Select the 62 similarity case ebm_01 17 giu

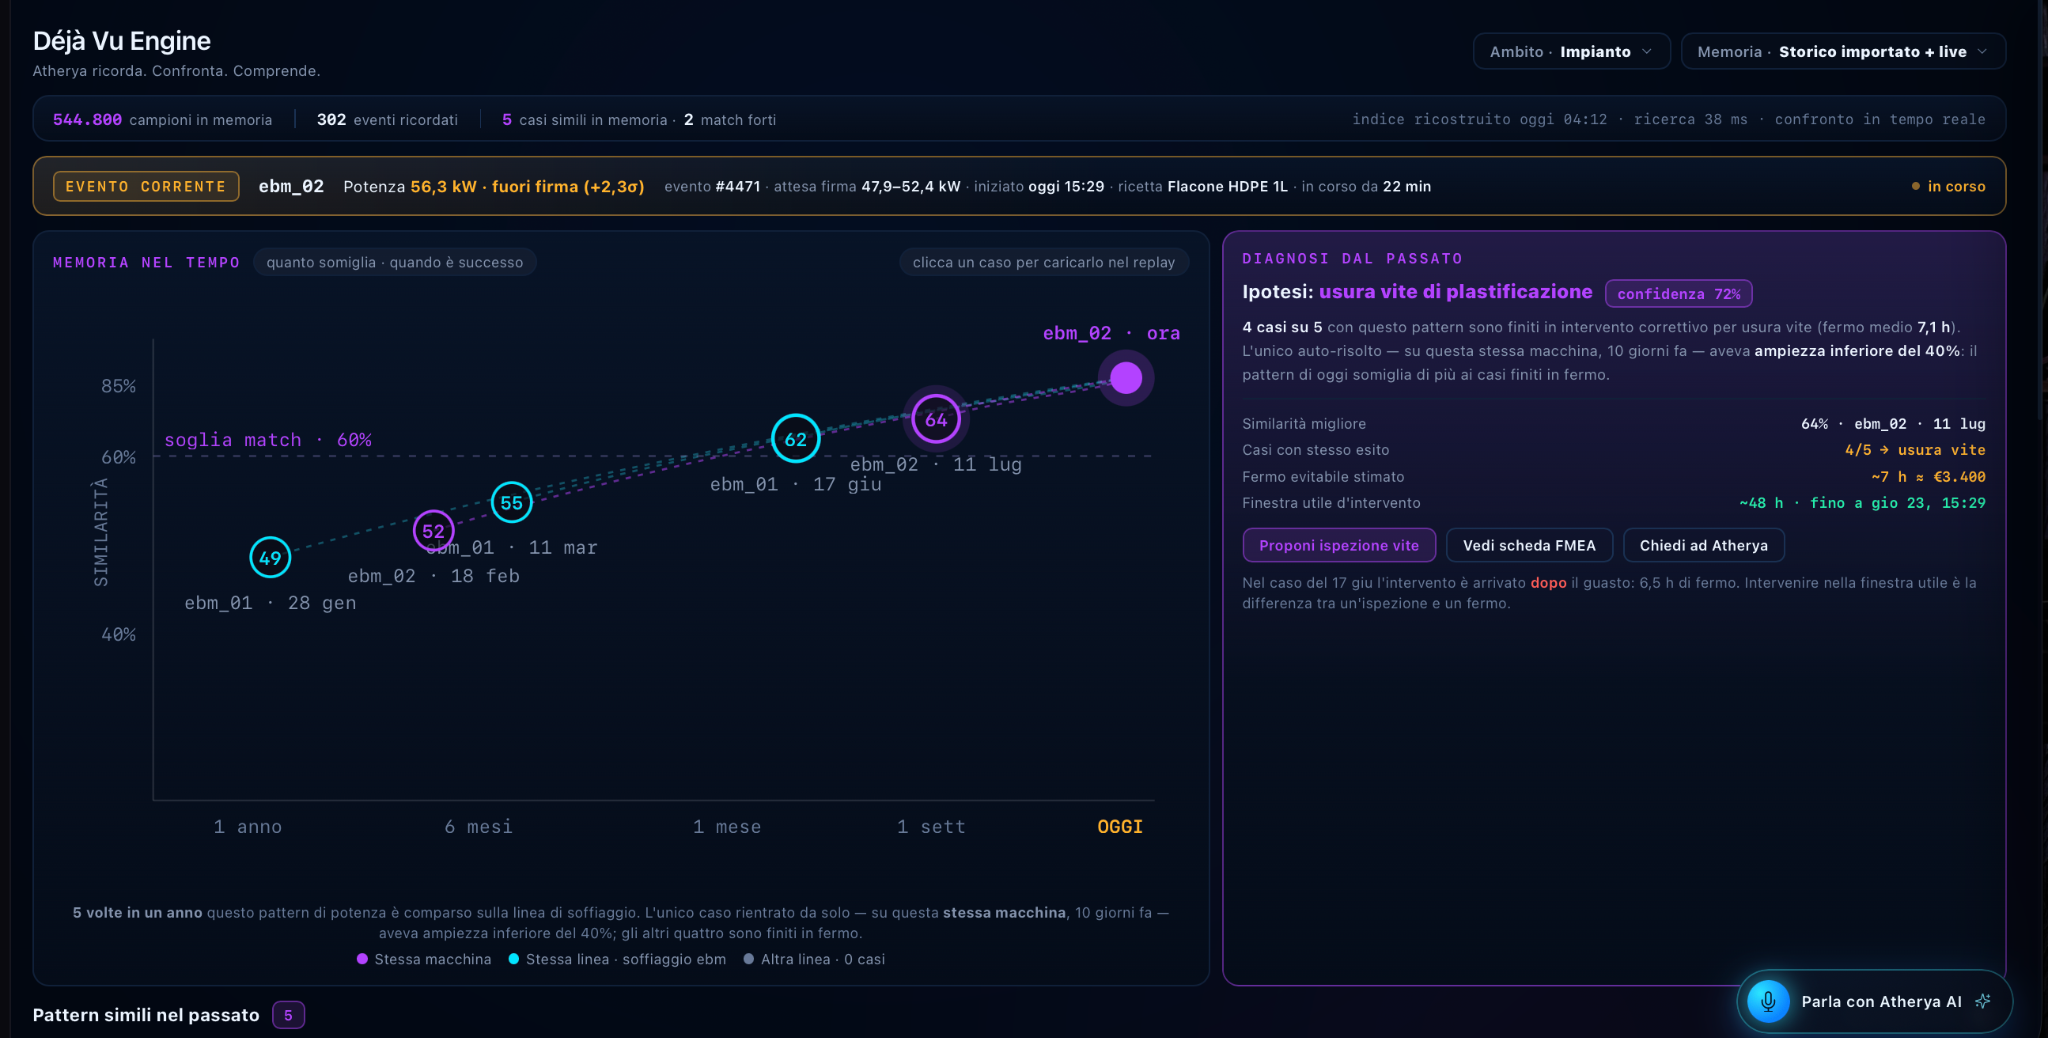point(795,438)
